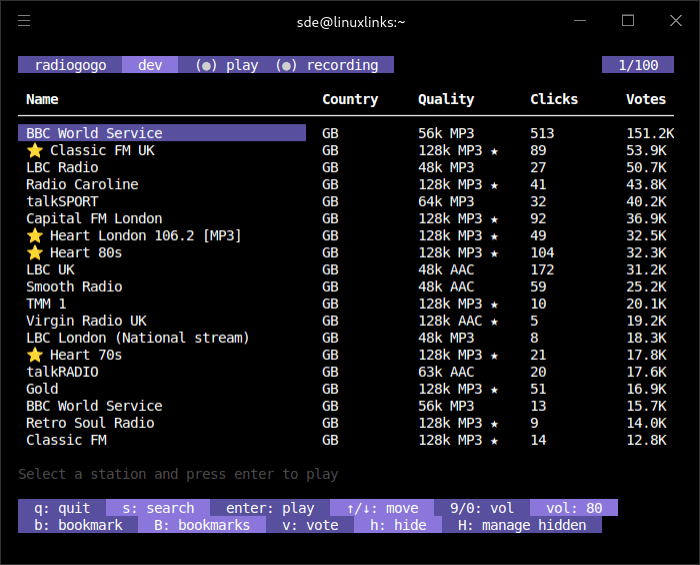Screen dimensions: 700x565
Task: Click the star icon beside Heart London 106.2
Action: (35, 236)
